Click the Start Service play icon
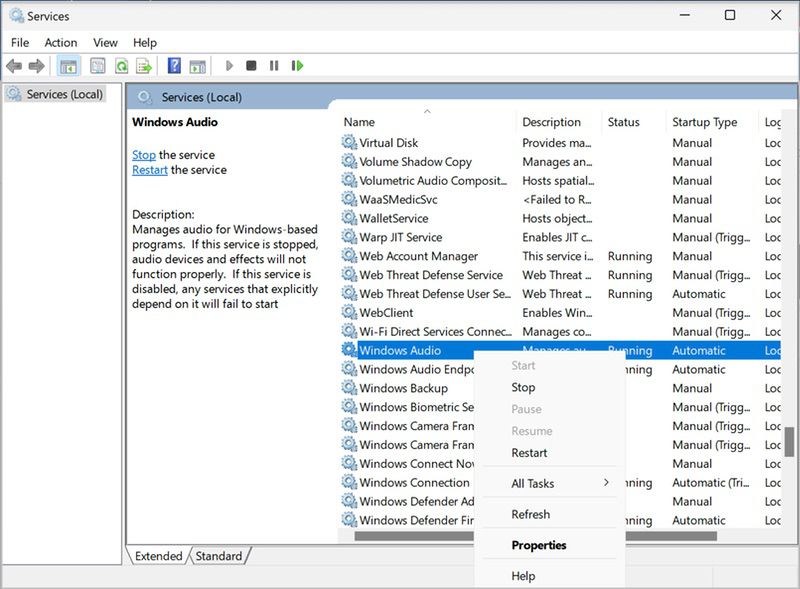Image resolution: width=800 pixels, height=589 pixels. click(x=229, y=66)
